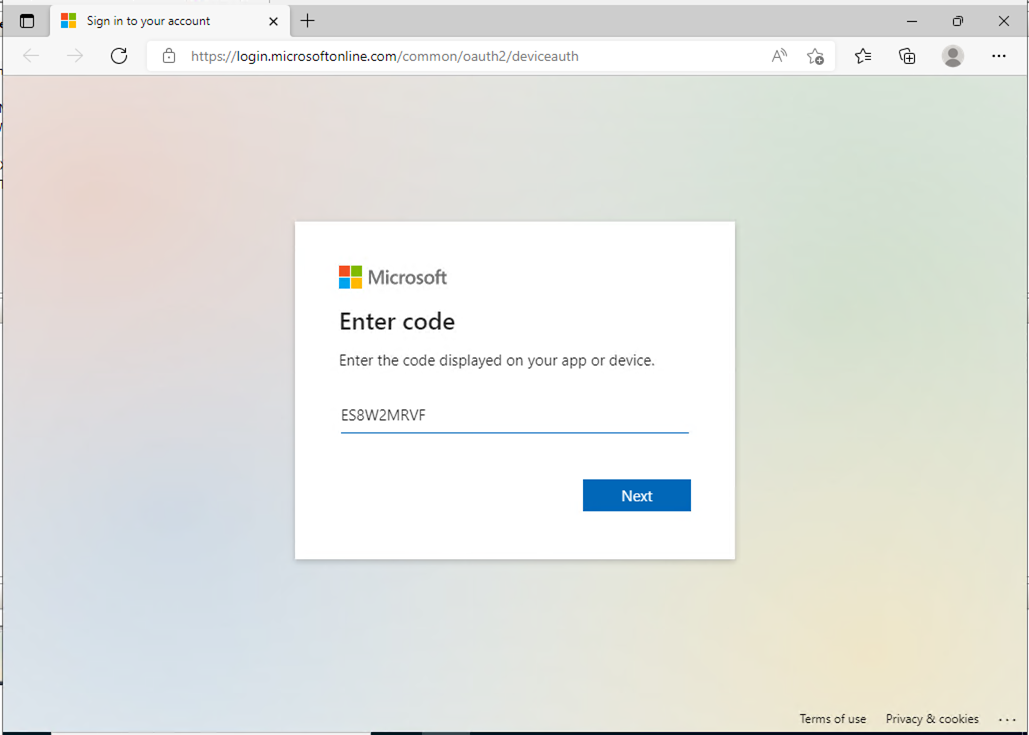Go back to the previous page
The image size is (1029, 735).
(31, 56)
